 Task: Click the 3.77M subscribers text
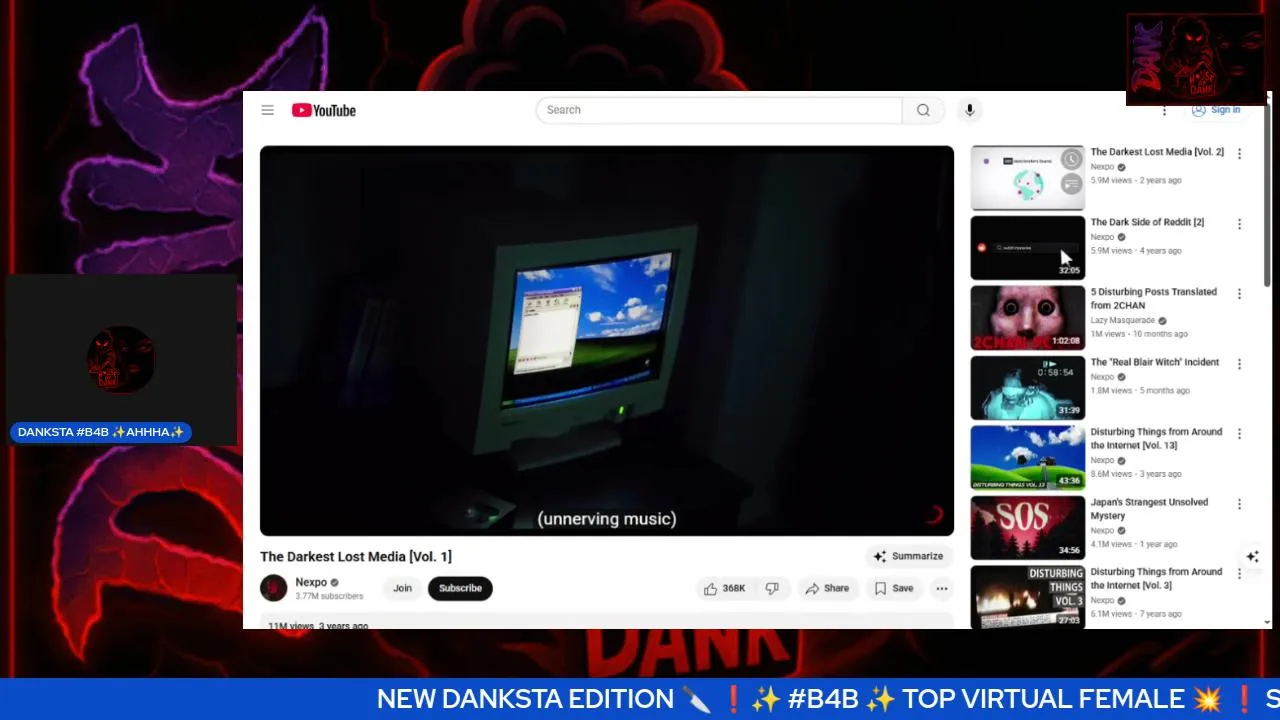[x=329, y=596]
